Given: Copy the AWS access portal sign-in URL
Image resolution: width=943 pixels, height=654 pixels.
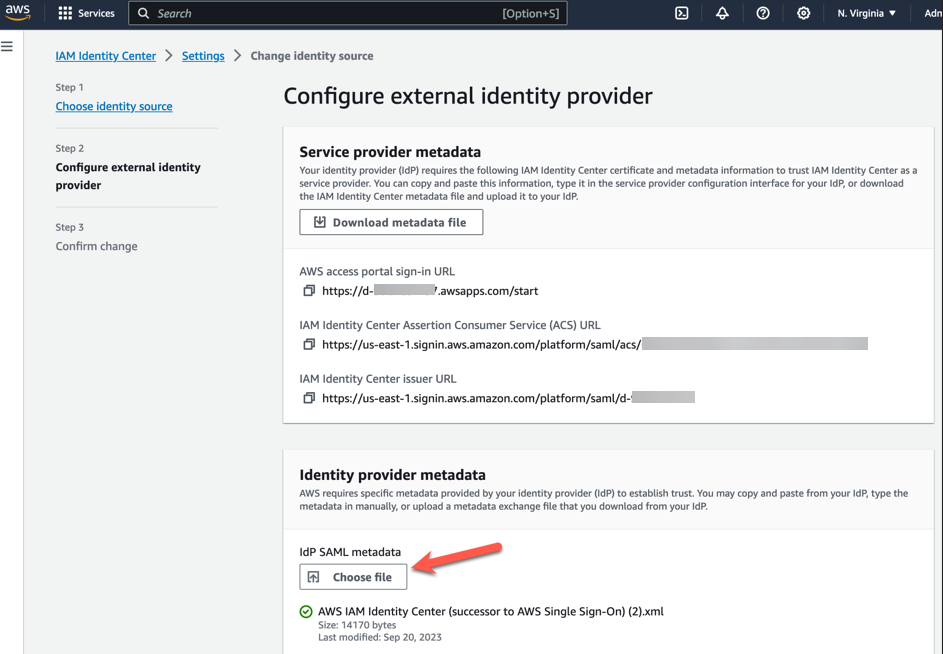Looking at the screenshot, I should (308, 291).
